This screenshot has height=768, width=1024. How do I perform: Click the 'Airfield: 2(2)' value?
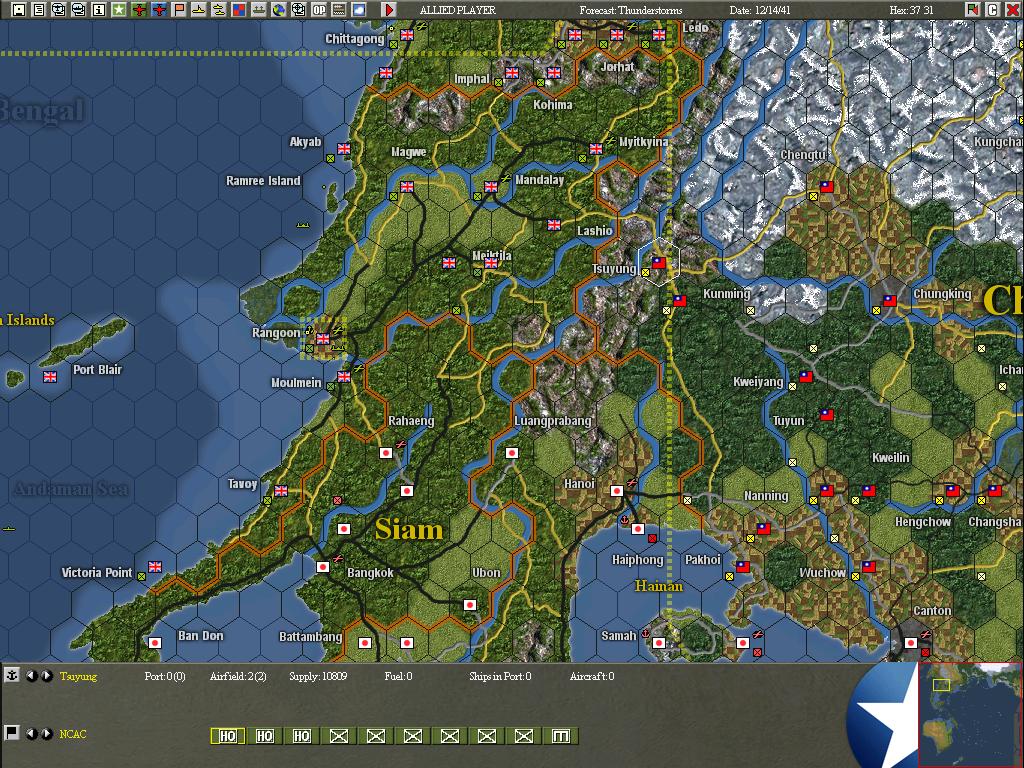(x=238, y=676)
